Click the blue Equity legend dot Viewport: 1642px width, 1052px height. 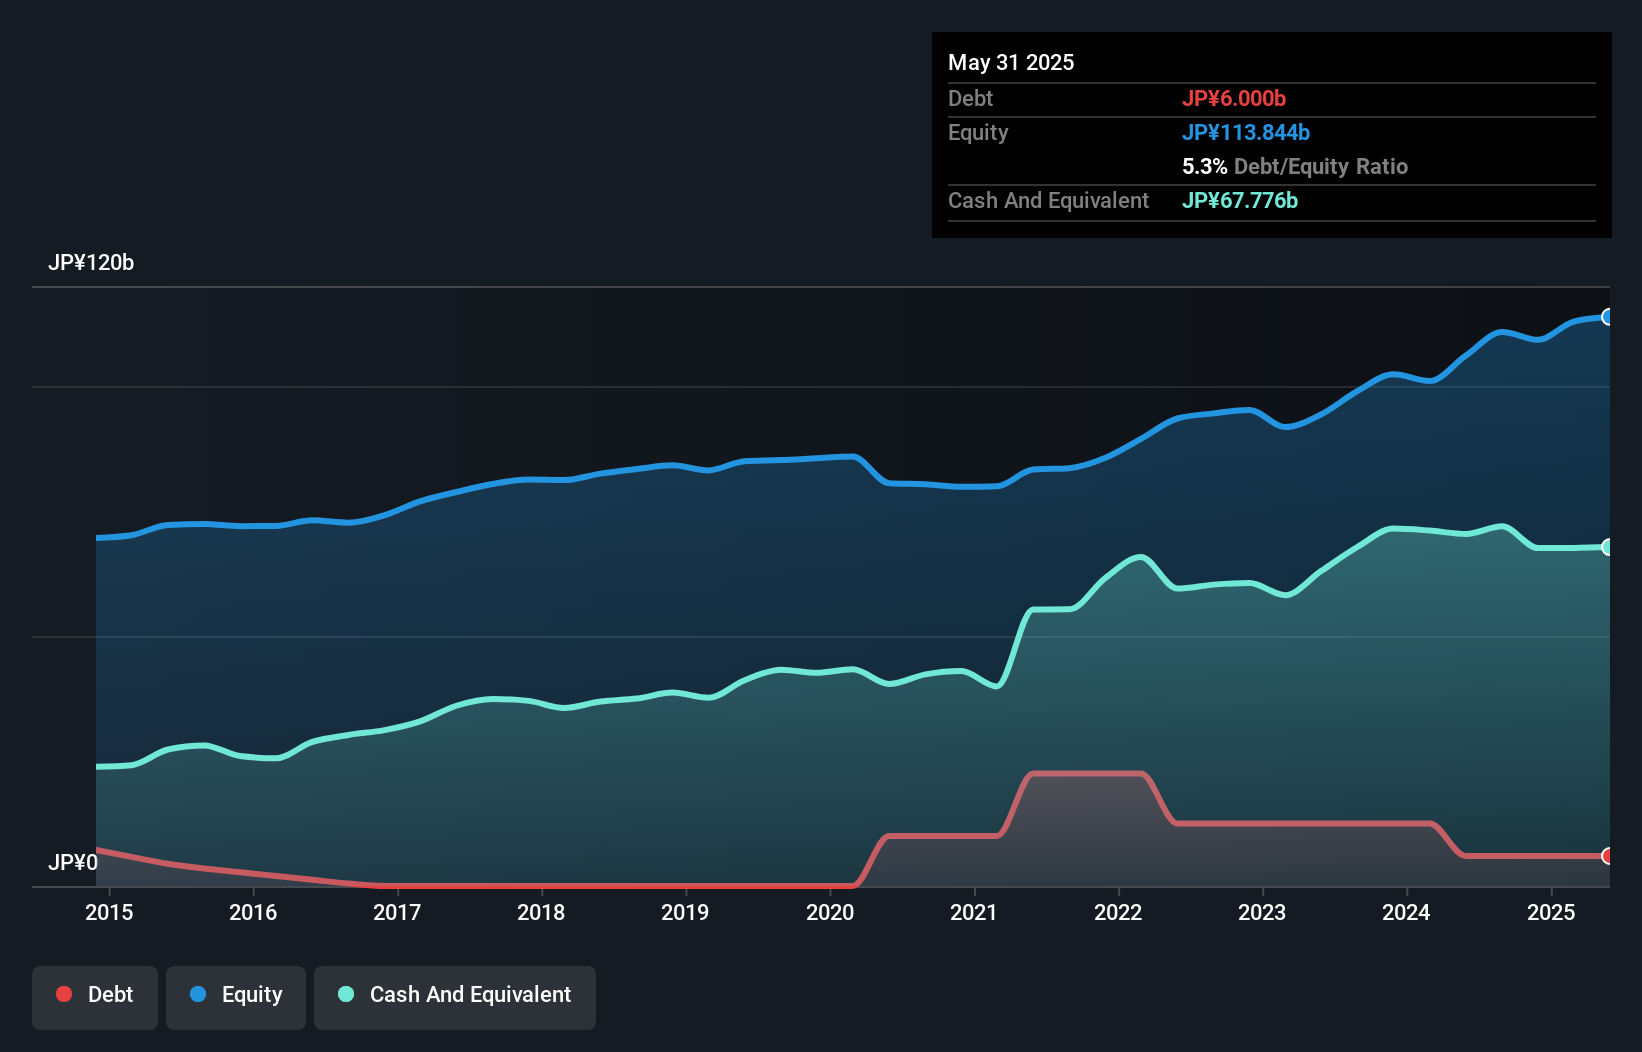pos(198,994)
